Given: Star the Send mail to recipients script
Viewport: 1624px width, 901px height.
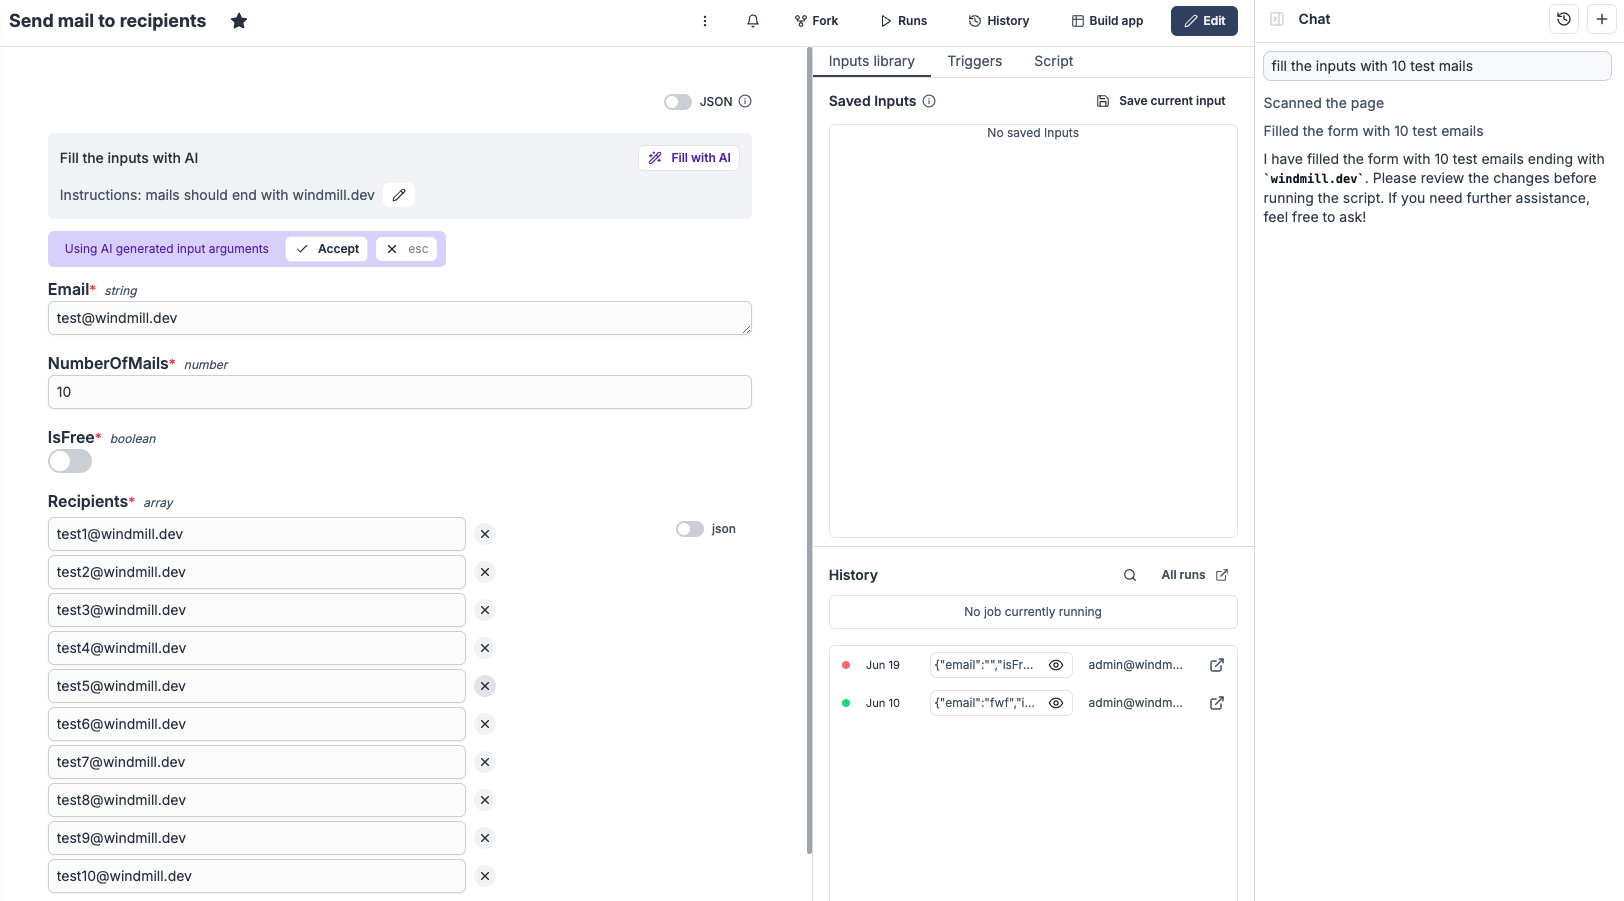Looking at the screenshot, I should pos(239,21).
